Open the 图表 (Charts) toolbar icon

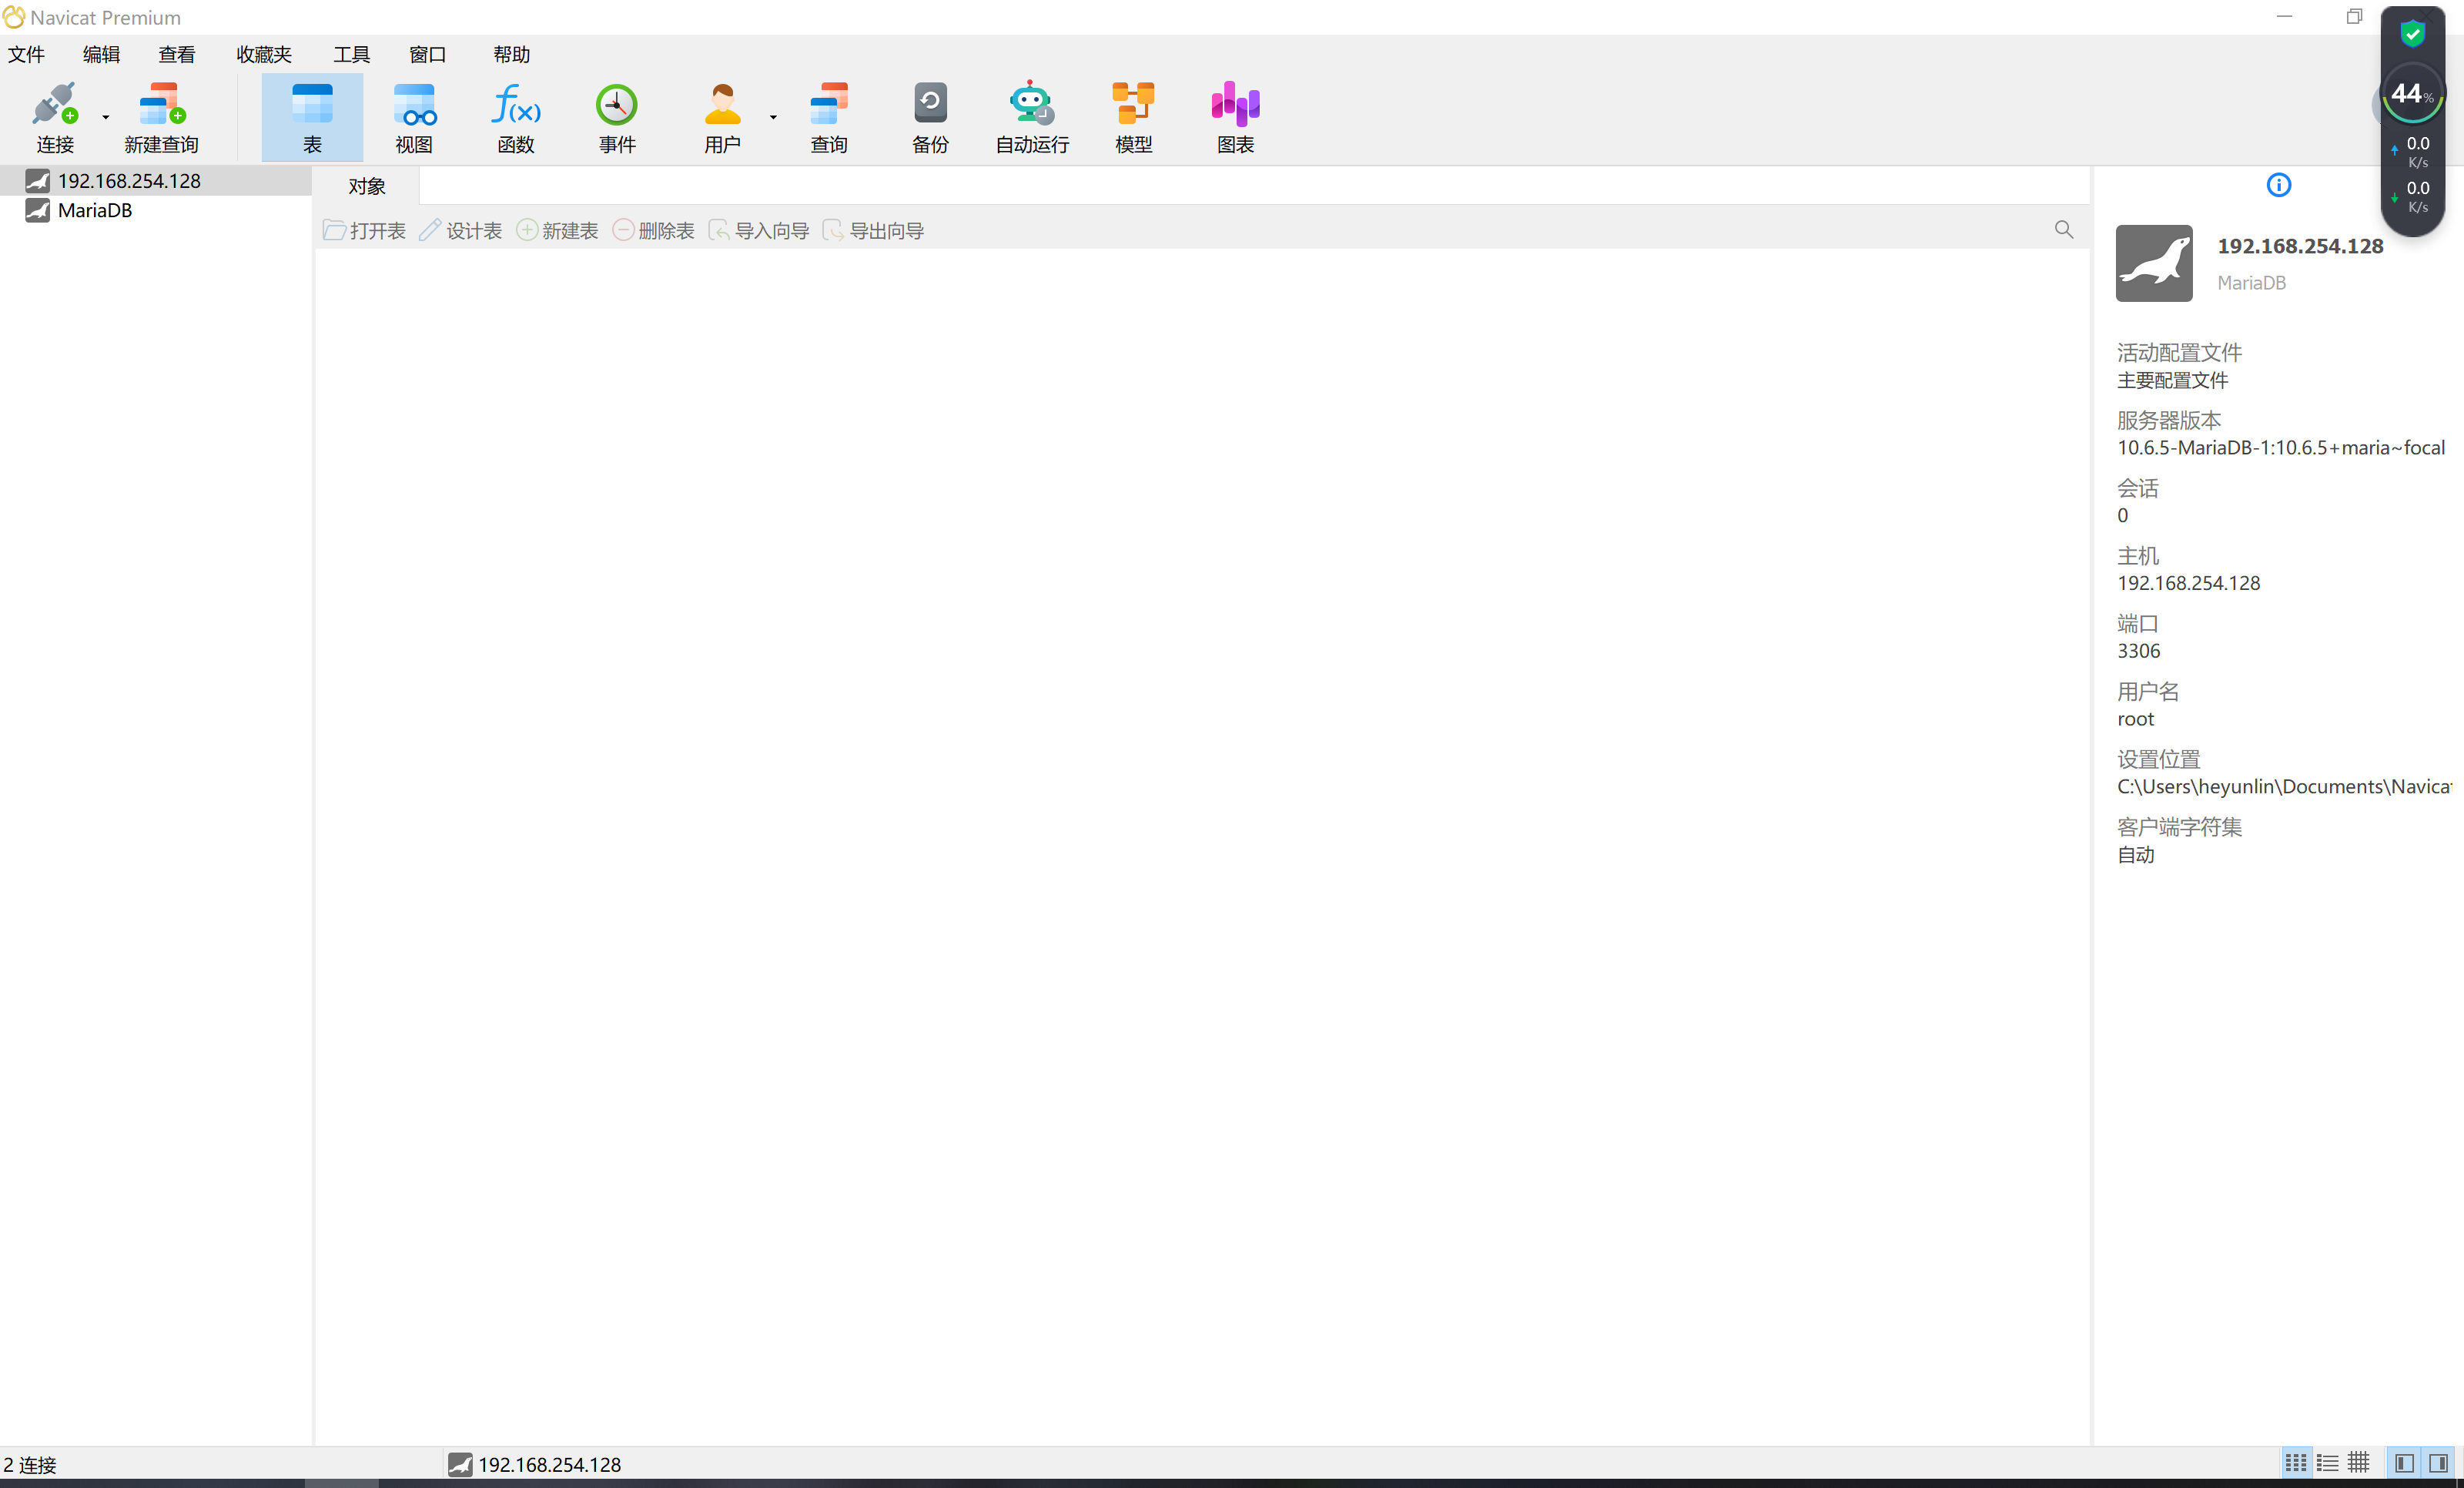pos(1236,118)
